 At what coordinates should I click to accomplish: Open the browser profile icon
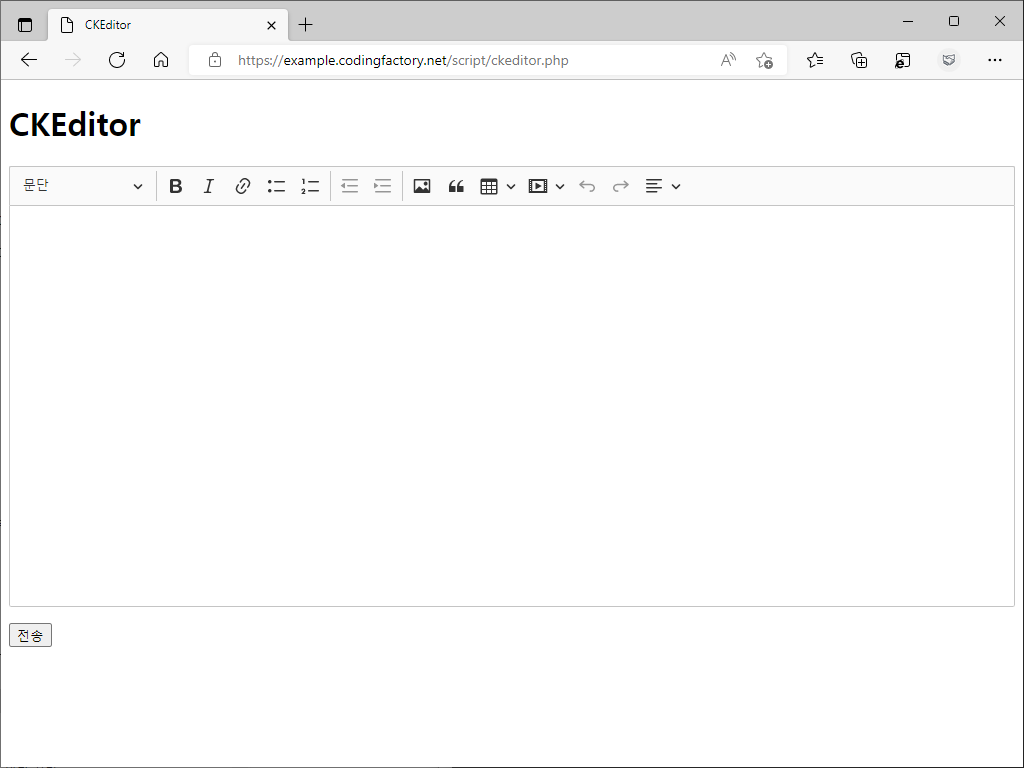click(949, 60)
